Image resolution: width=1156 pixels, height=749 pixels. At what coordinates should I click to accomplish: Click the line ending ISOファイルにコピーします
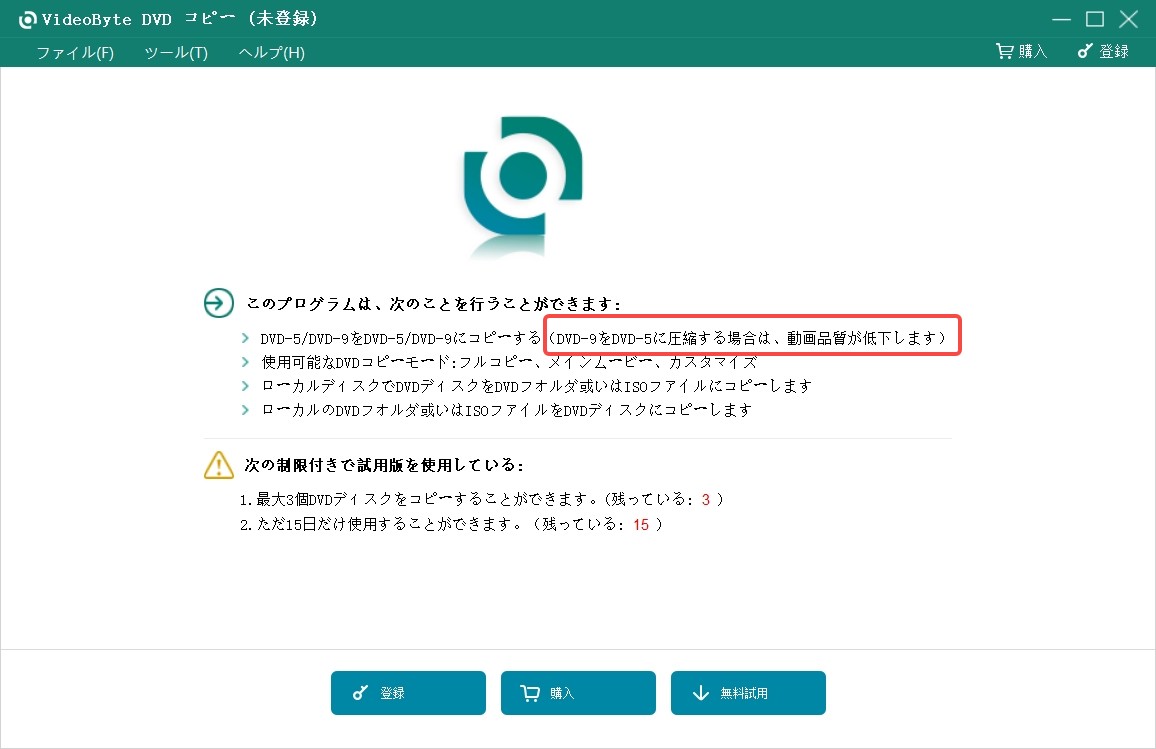pos(536,386)
